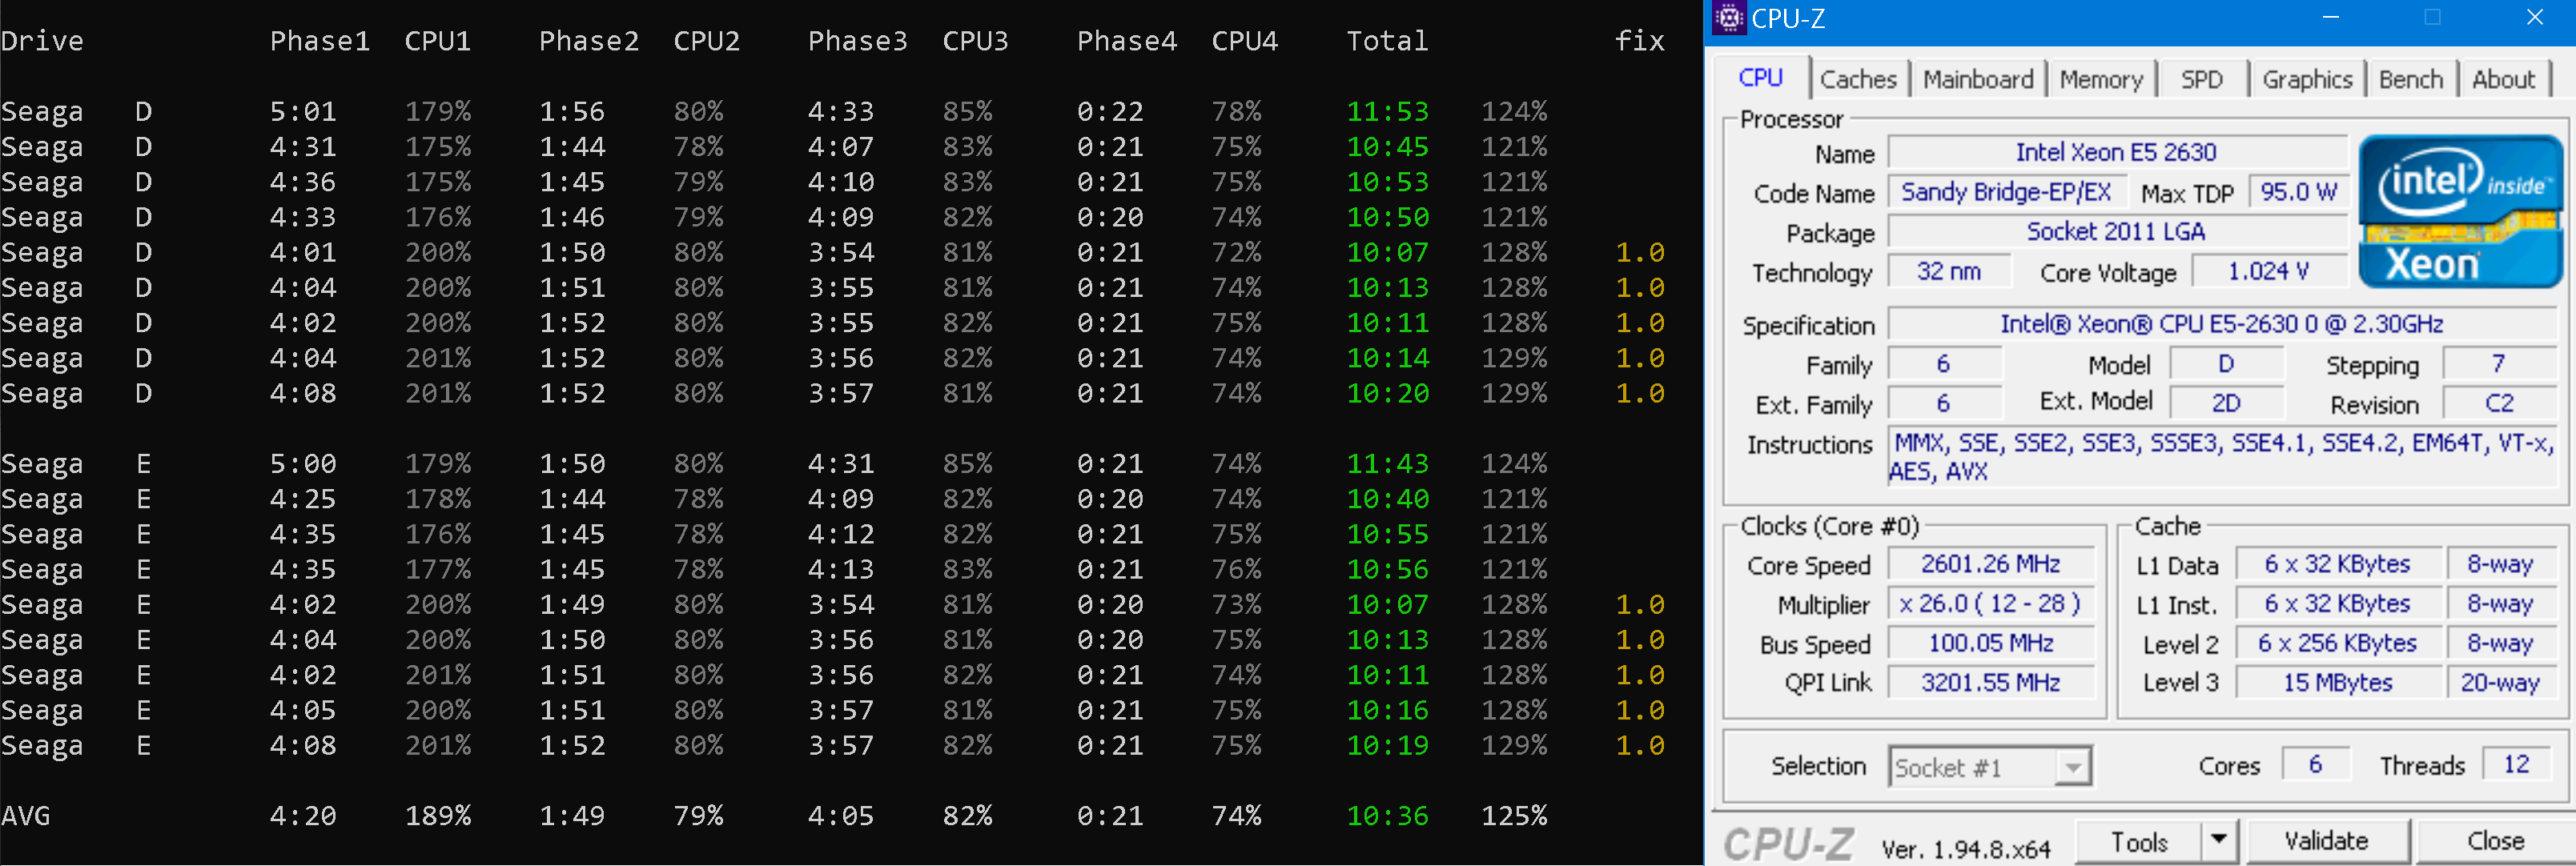Click the Phase1 time 5:01

(x=302, y=112)
